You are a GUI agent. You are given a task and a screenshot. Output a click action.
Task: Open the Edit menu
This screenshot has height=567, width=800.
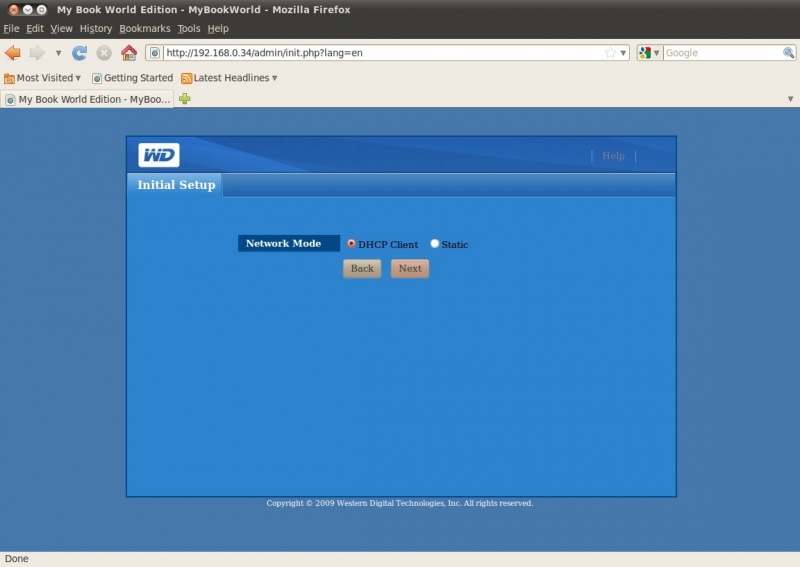35,29
